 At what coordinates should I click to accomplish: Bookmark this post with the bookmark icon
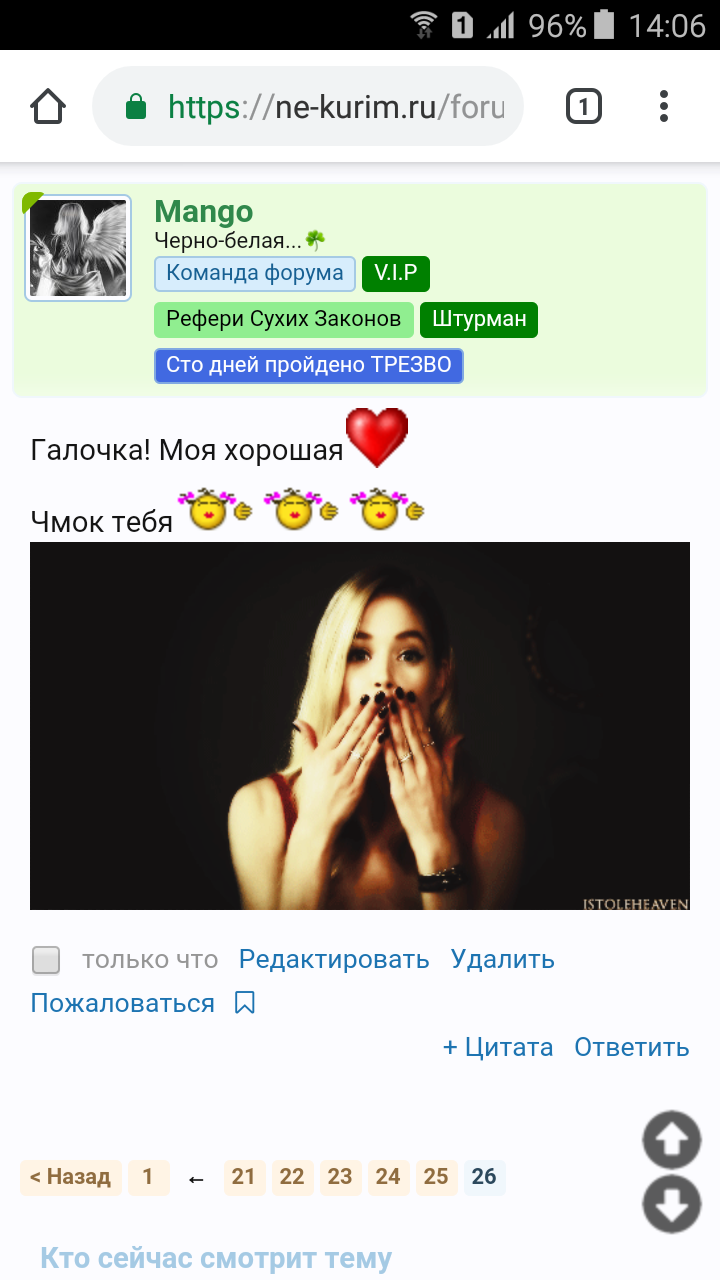point(245,1003)
